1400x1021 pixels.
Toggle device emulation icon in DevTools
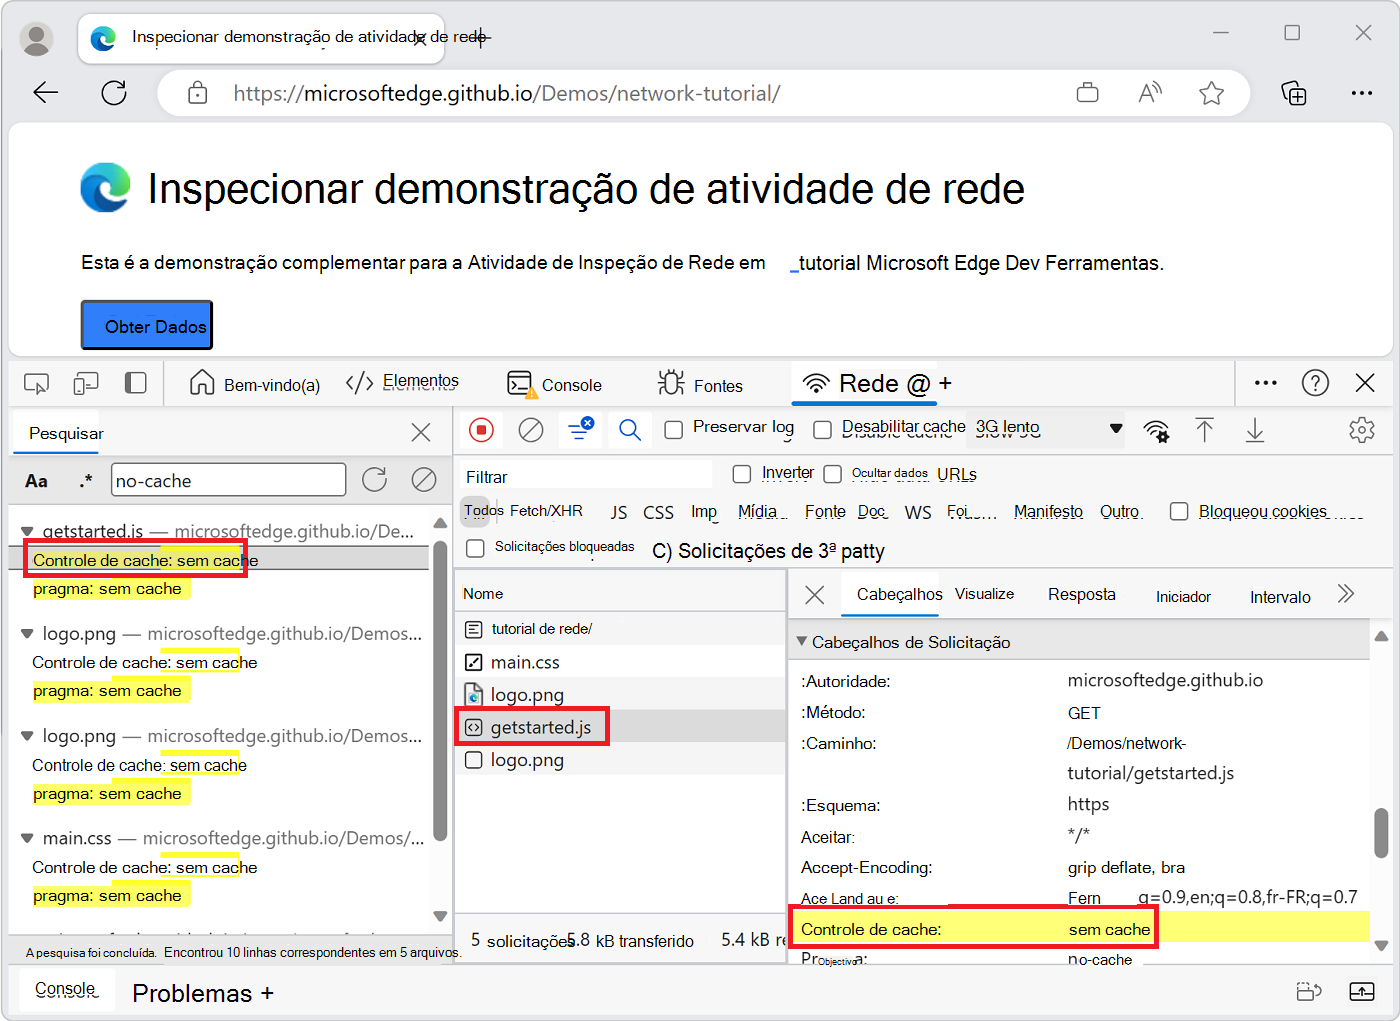pos(86,384)
